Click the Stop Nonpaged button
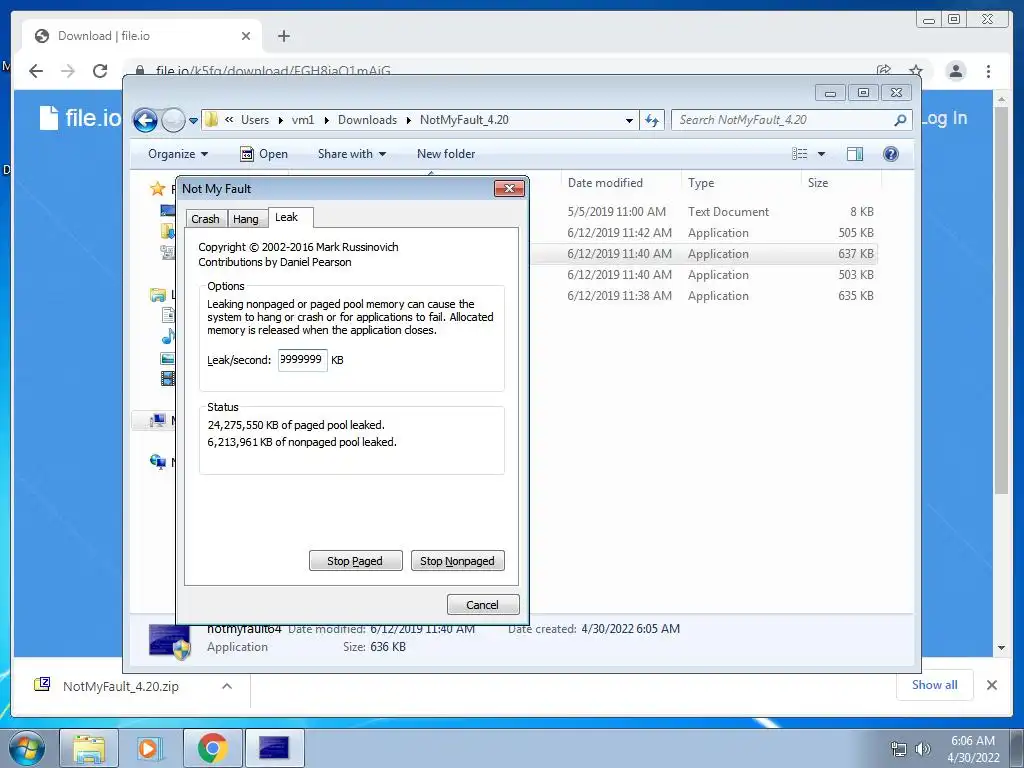 [457, 561]
